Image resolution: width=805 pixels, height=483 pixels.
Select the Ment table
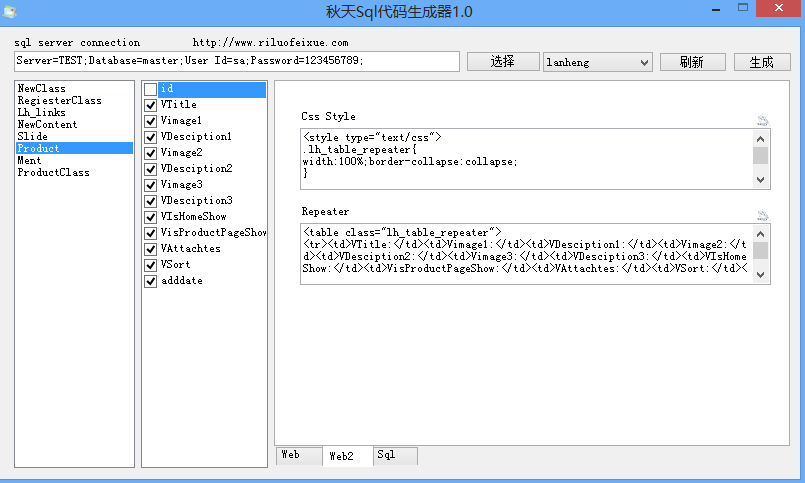pos(74,160)
